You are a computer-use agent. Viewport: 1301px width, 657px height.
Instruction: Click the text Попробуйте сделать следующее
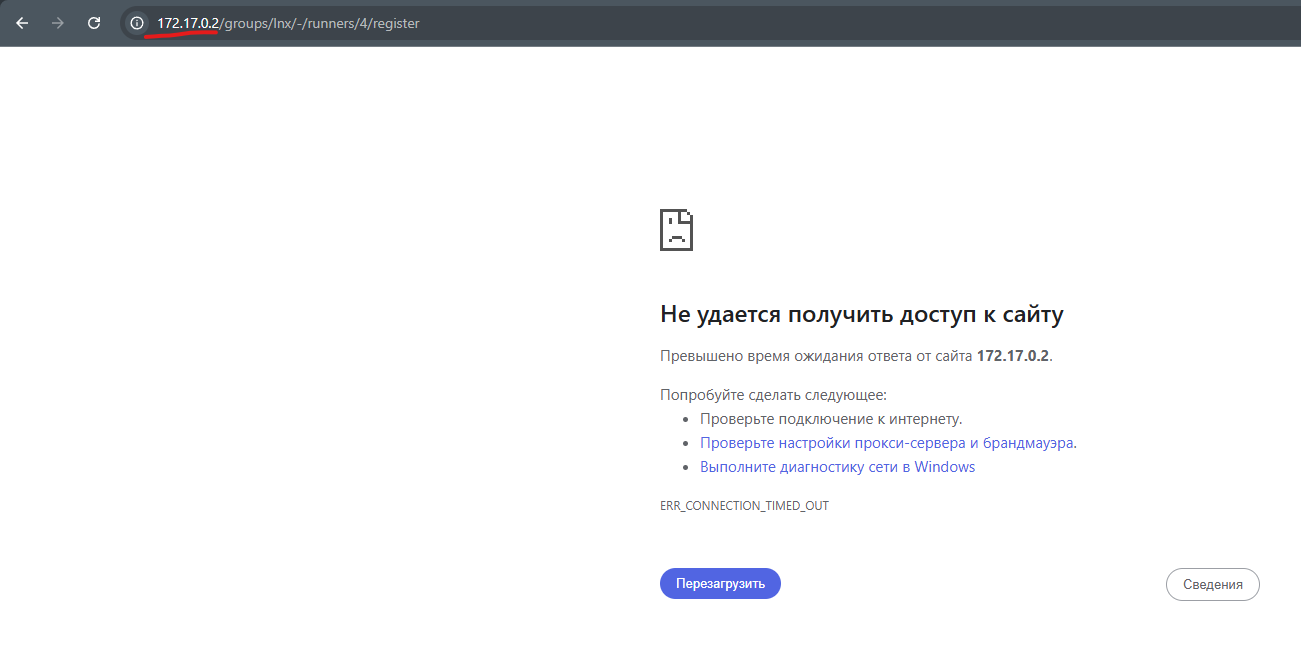(773, 394)
